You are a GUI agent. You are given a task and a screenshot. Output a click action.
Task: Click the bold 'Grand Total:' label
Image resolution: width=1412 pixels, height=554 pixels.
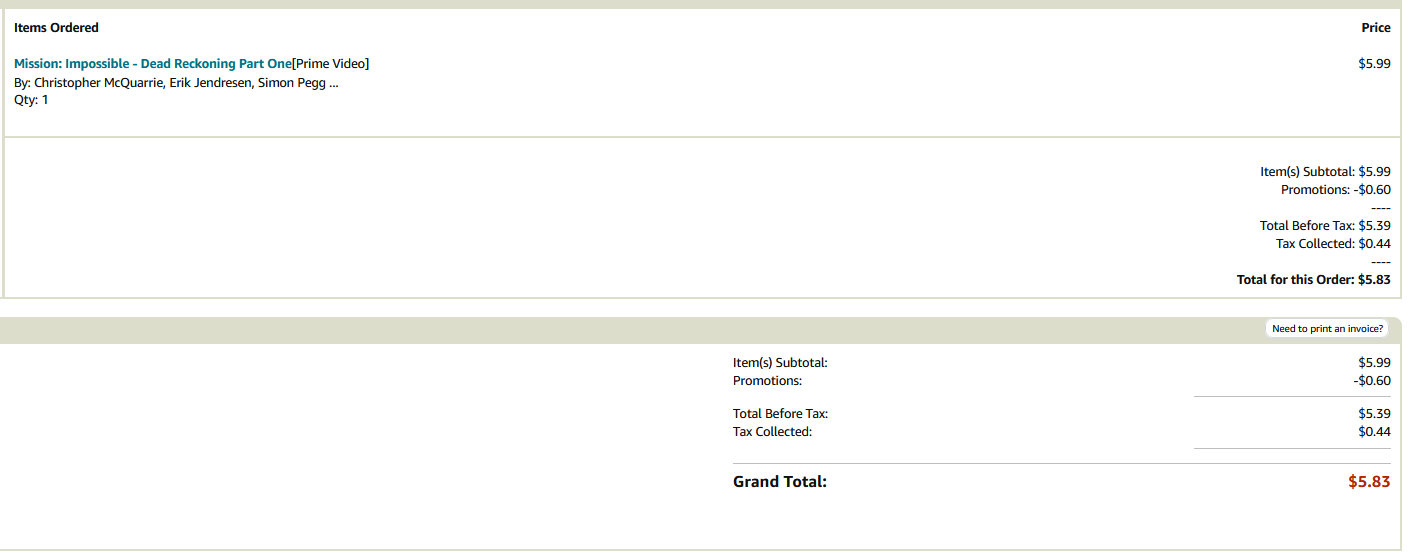pyautogui.click(x=780, y=482)
